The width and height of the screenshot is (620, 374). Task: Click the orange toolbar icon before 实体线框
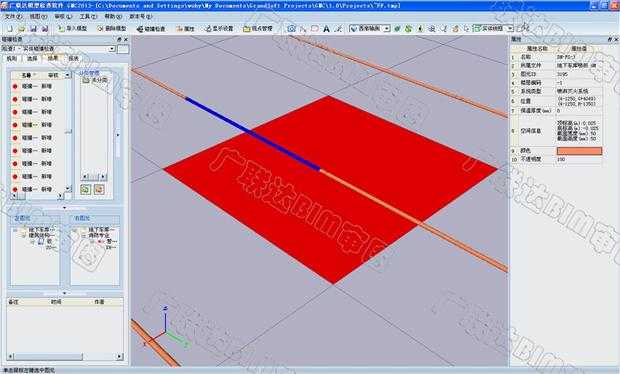coord(455,28)
